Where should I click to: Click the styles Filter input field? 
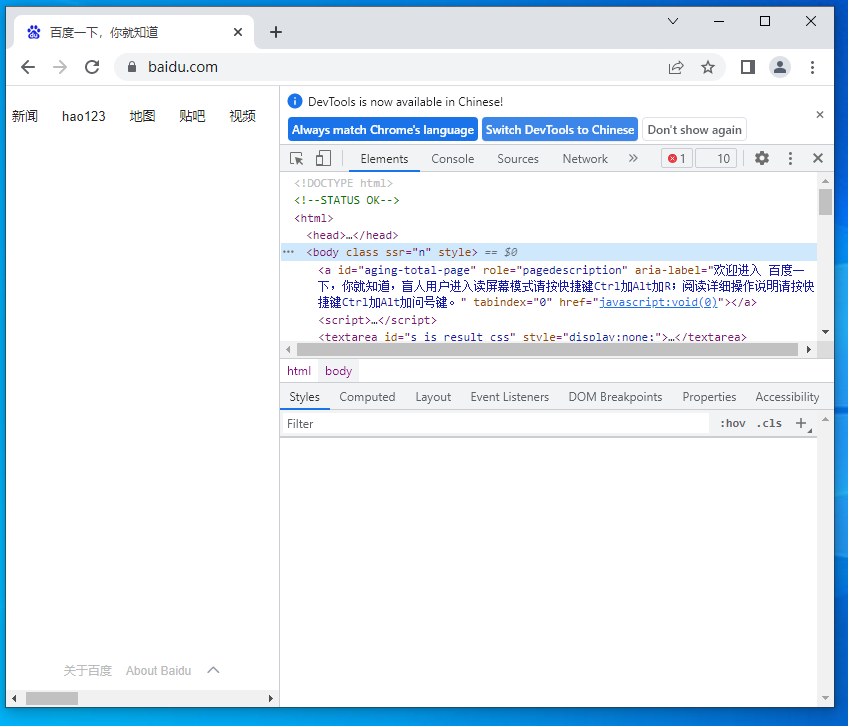(495, 424)
